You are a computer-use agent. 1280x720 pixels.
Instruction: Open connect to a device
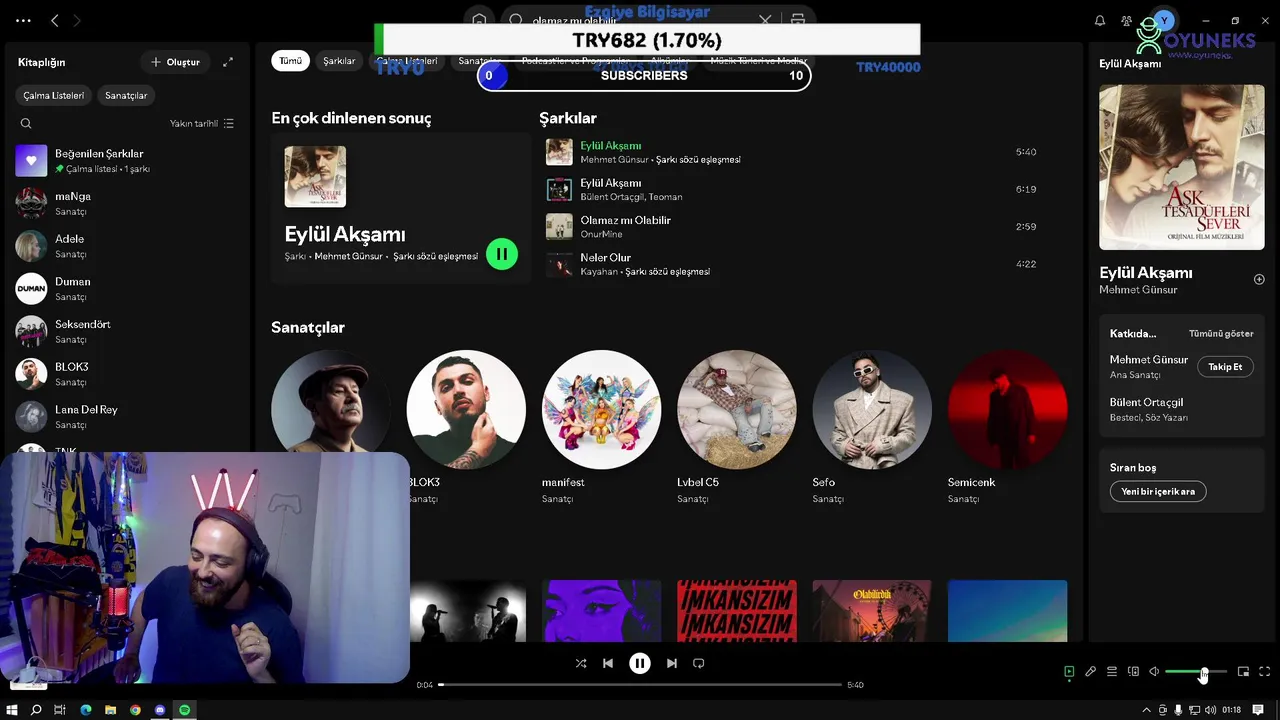coord(1133,672)
